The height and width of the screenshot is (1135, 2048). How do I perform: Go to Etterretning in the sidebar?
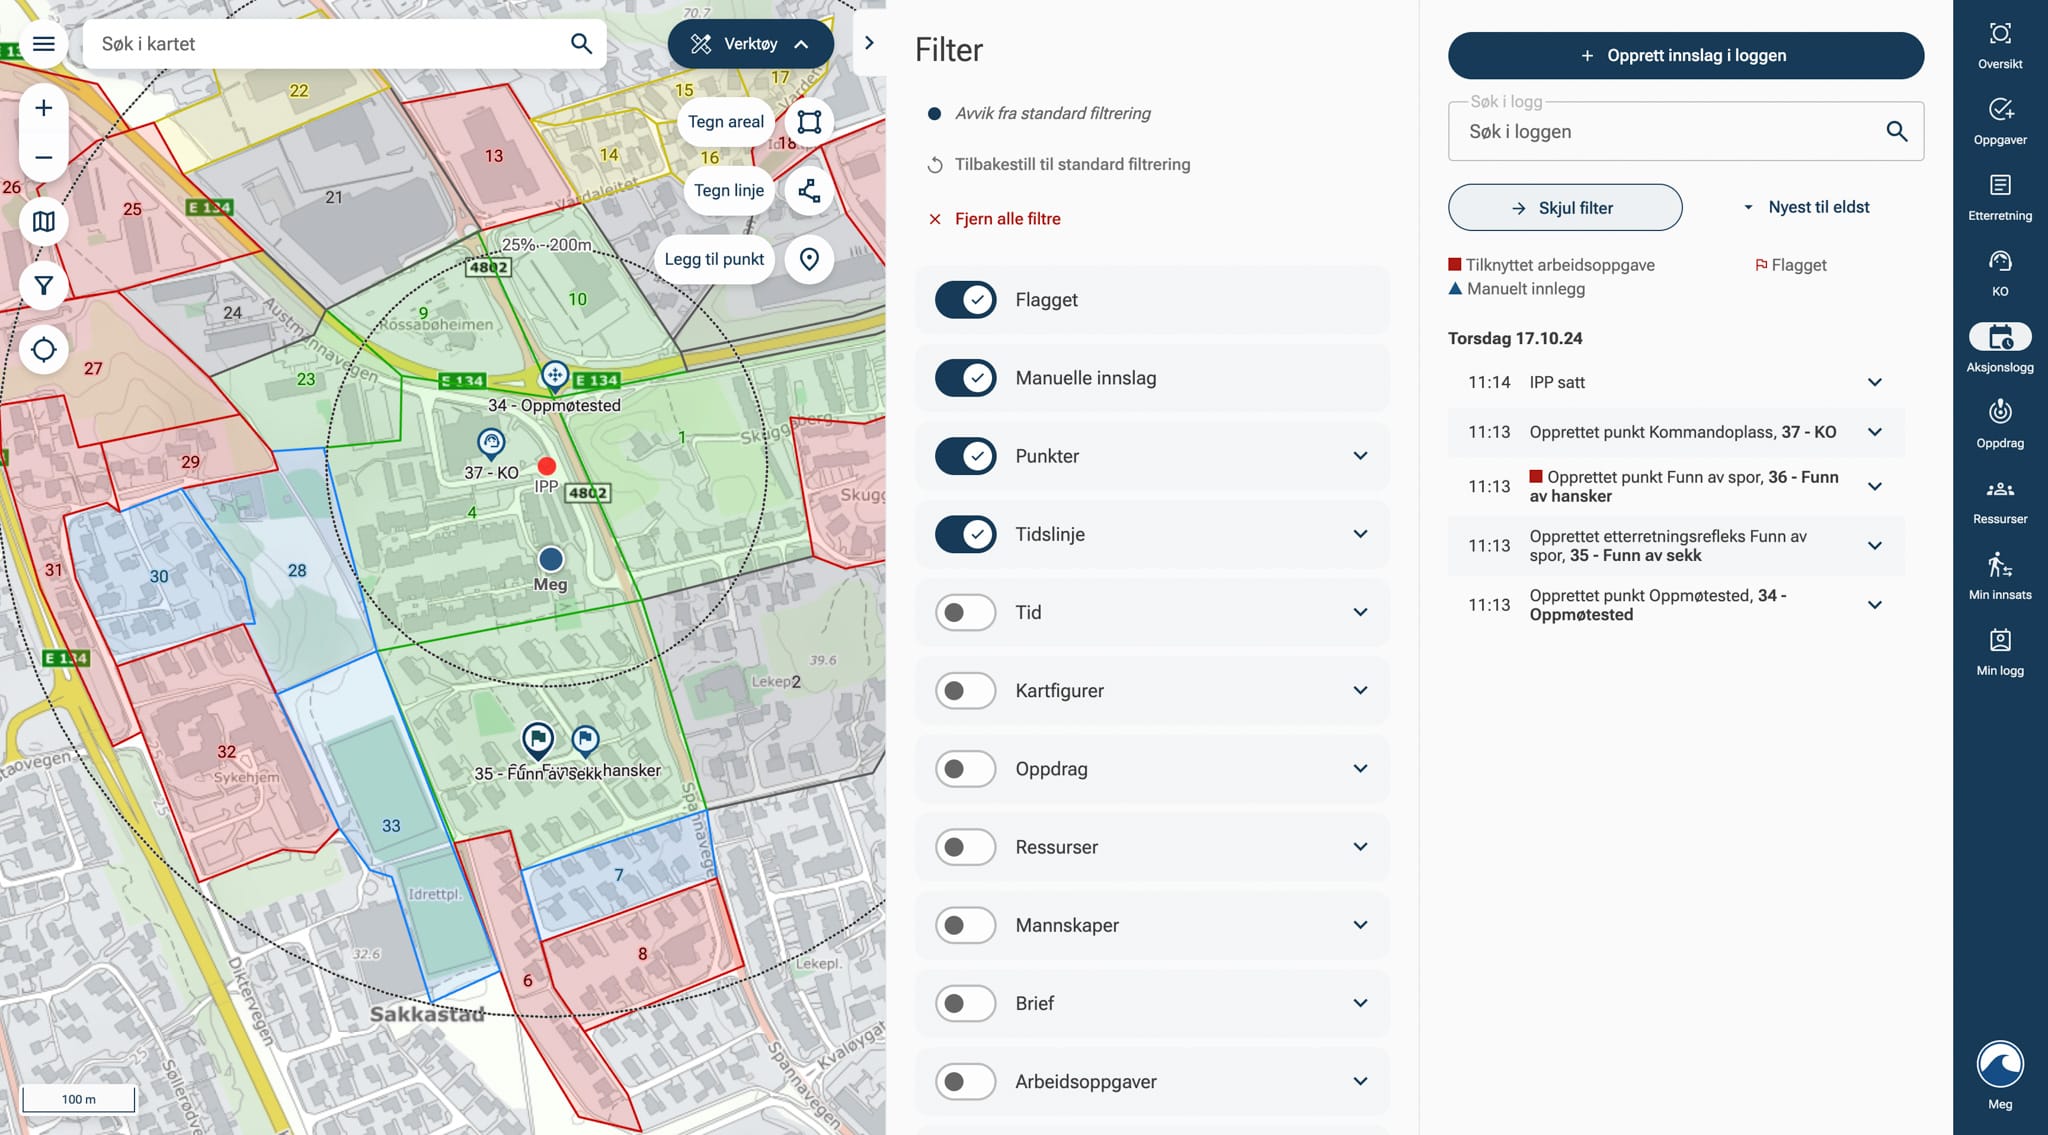(1999, 196)
